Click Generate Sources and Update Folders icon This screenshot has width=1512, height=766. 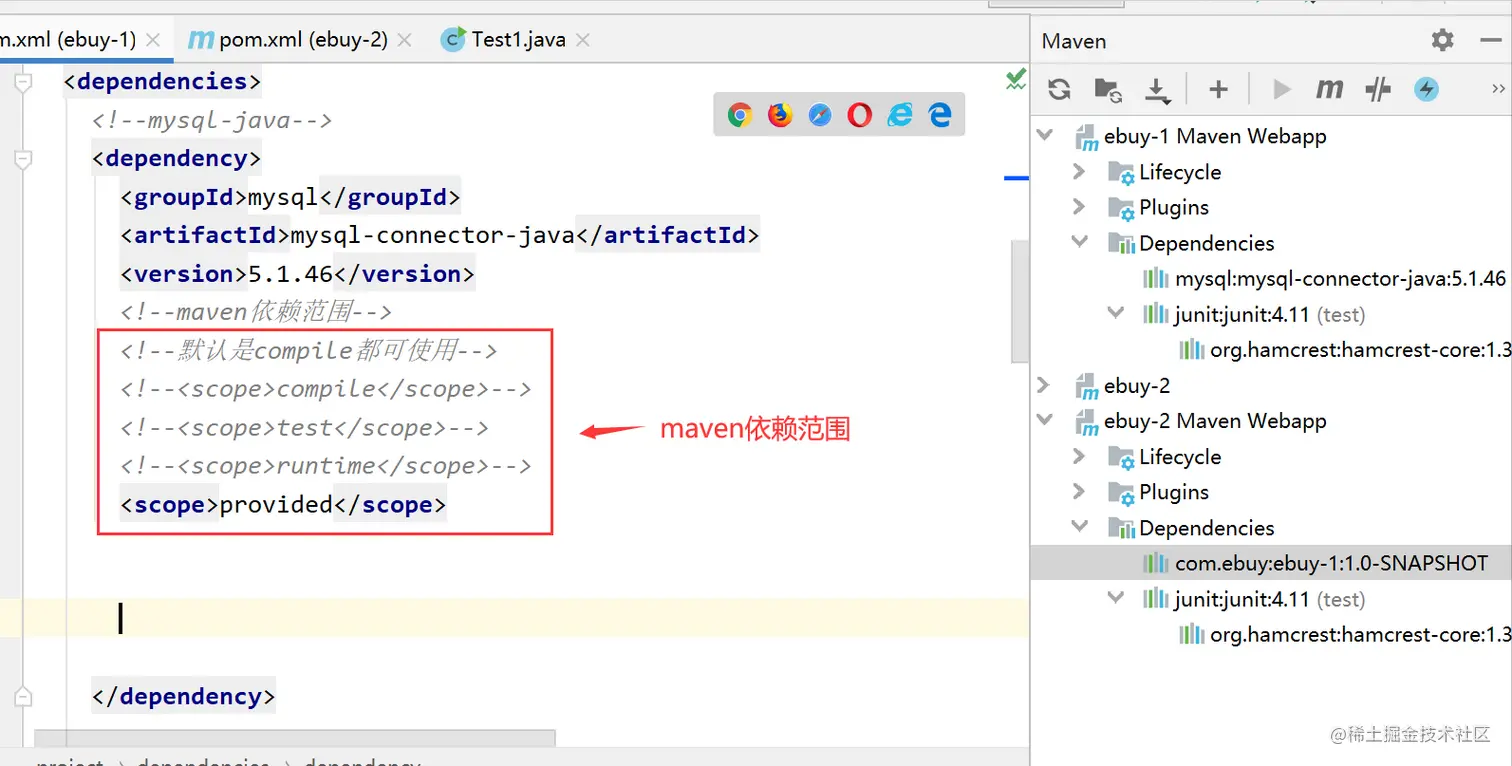(1107, 89)
